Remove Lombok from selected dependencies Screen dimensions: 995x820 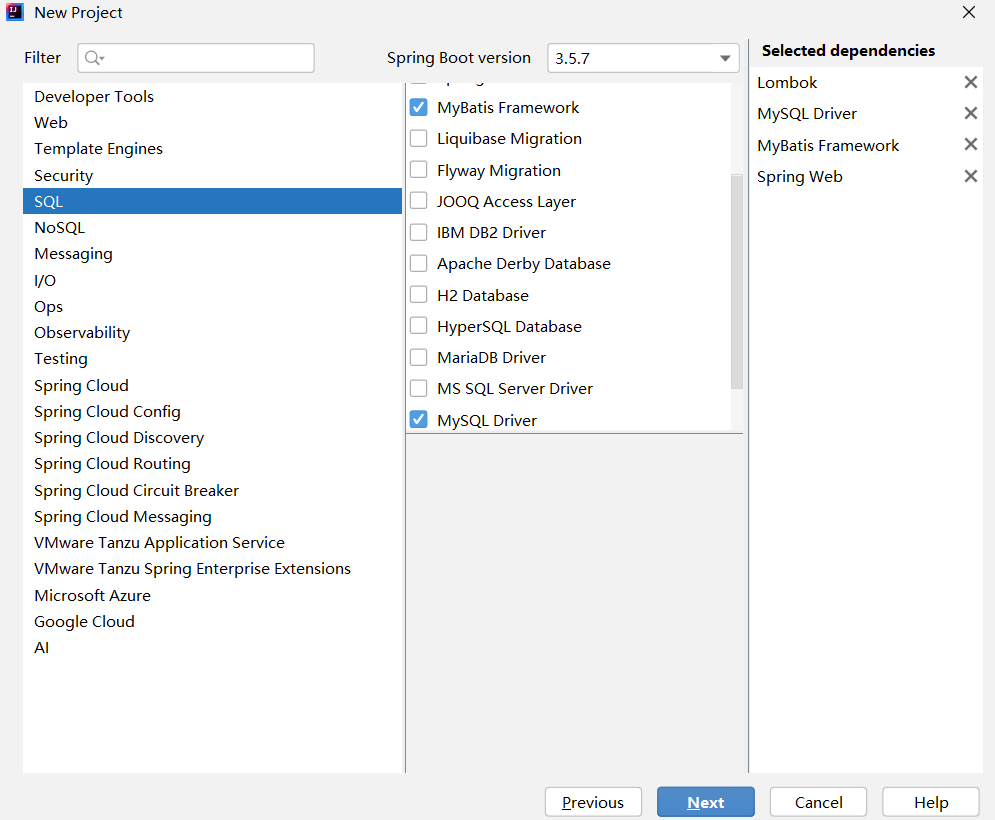[x=970, y=82]
